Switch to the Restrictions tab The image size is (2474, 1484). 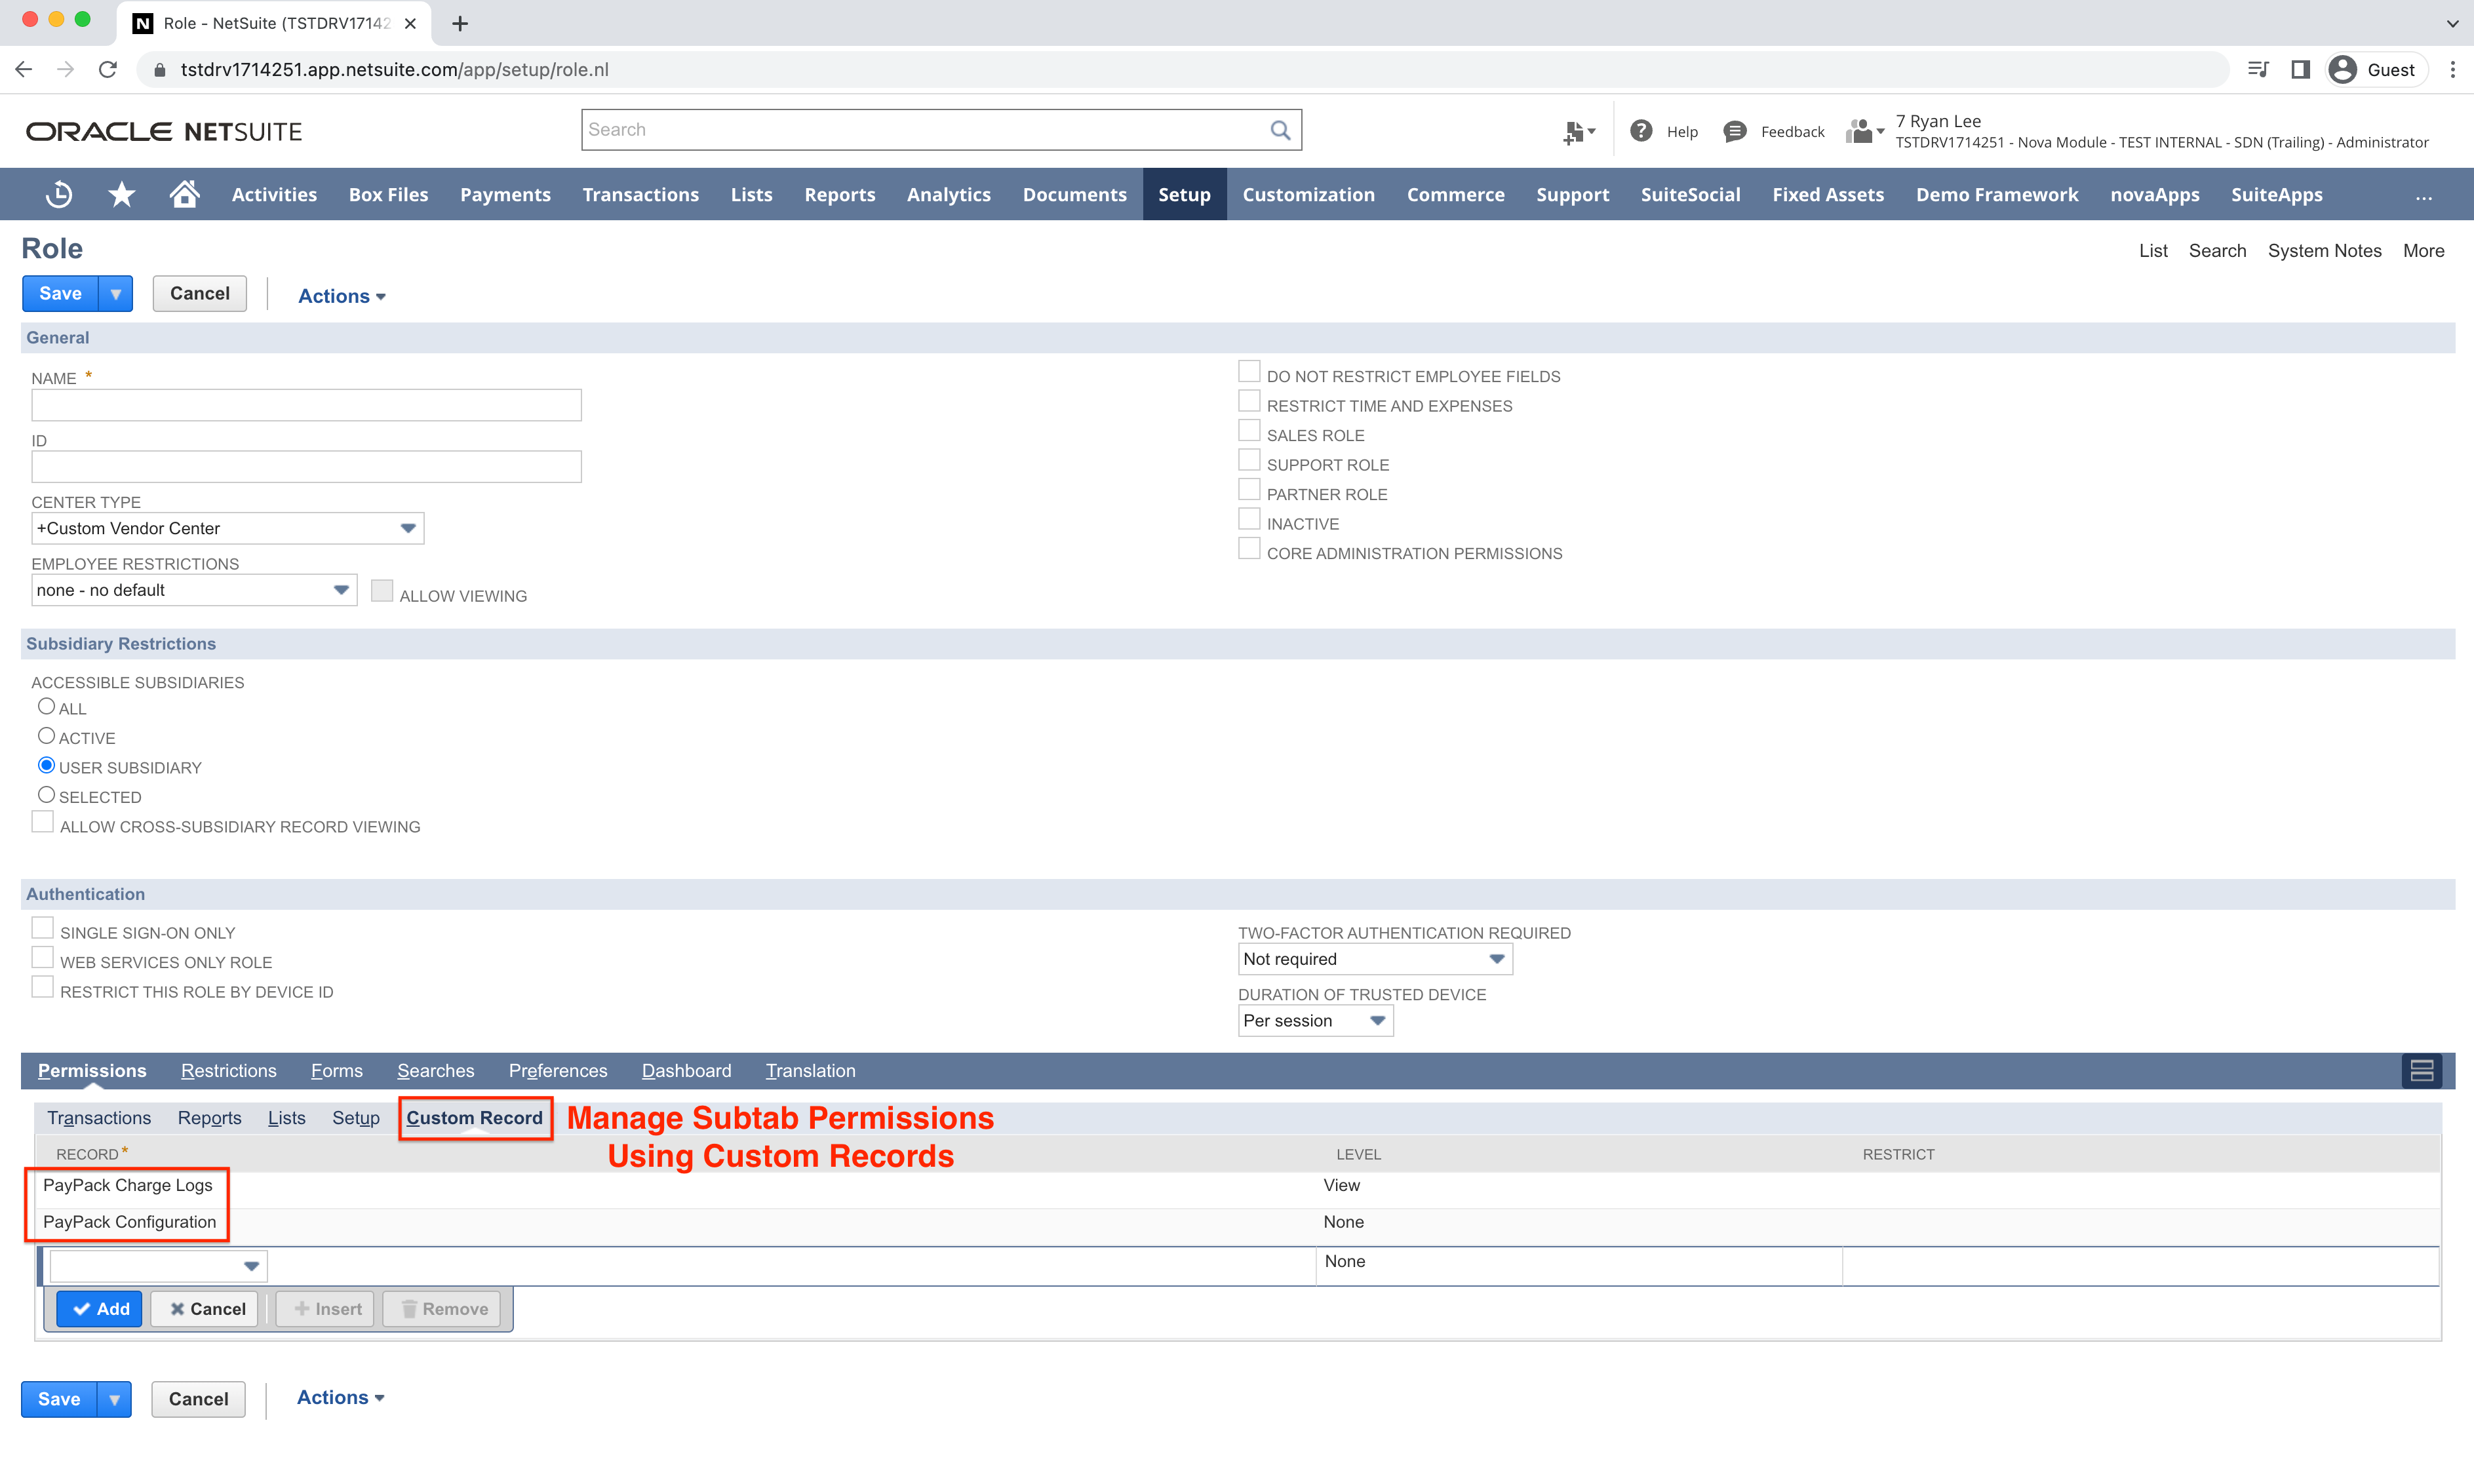229,1070
